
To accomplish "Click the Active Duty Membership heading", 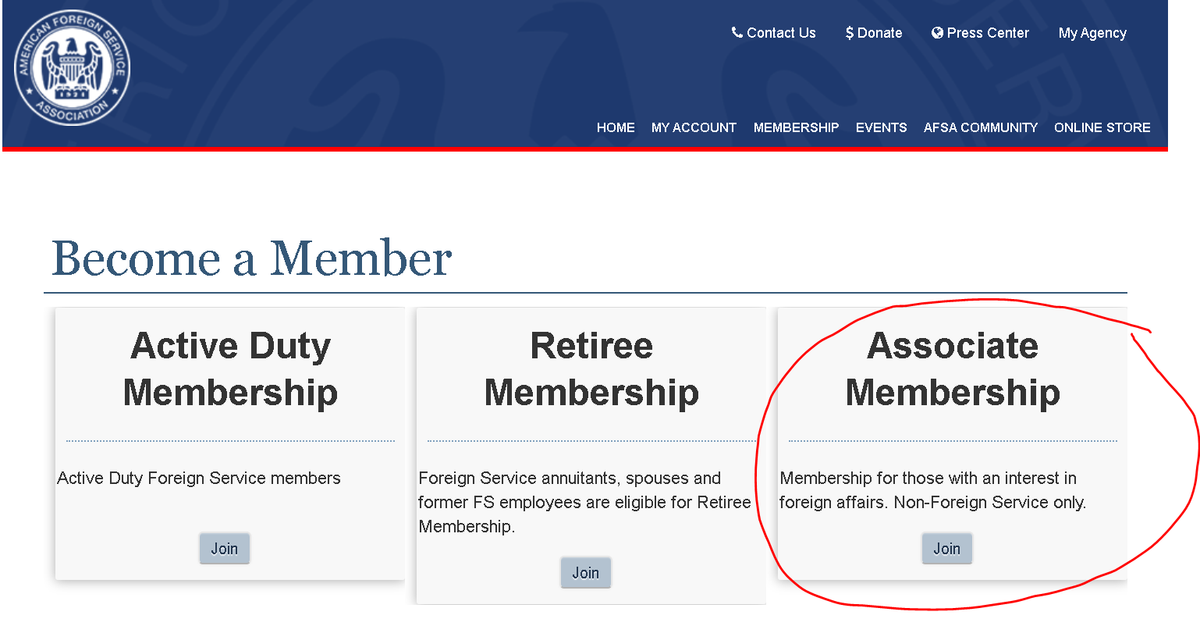I will (231, 369).
